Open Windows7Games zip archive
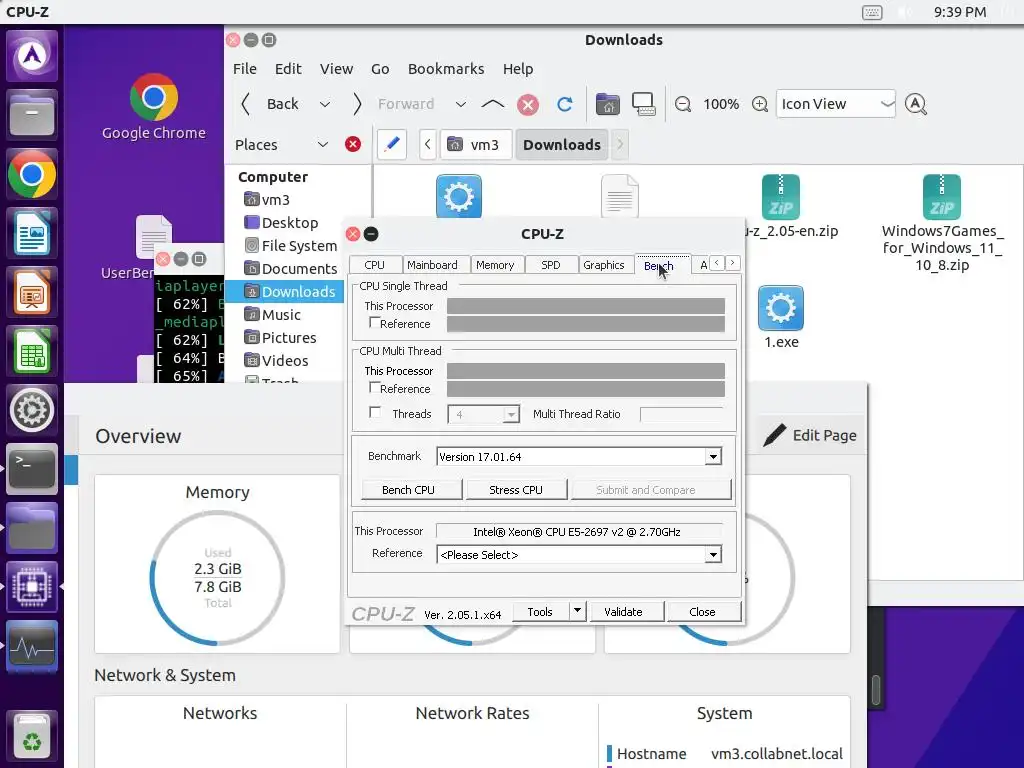Viewport: 1024px width, 768px height. [942, 223]
